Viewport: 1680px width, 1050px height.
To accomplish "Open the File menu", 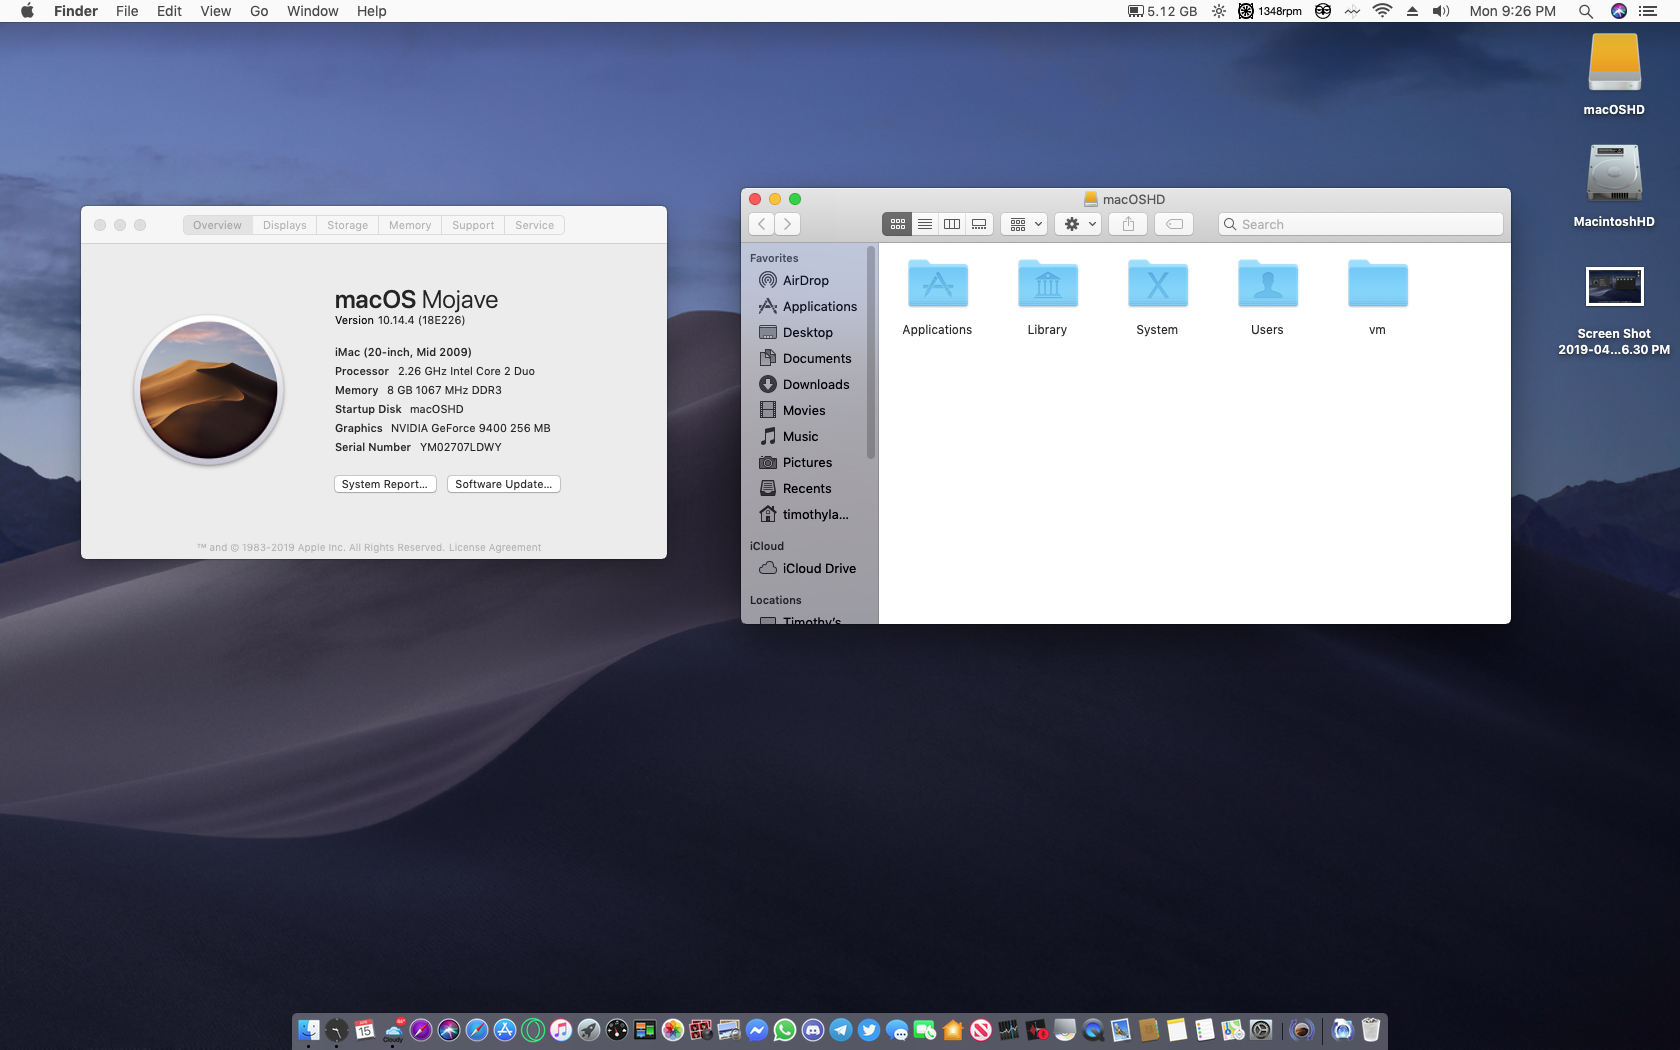I will [127, 11].
